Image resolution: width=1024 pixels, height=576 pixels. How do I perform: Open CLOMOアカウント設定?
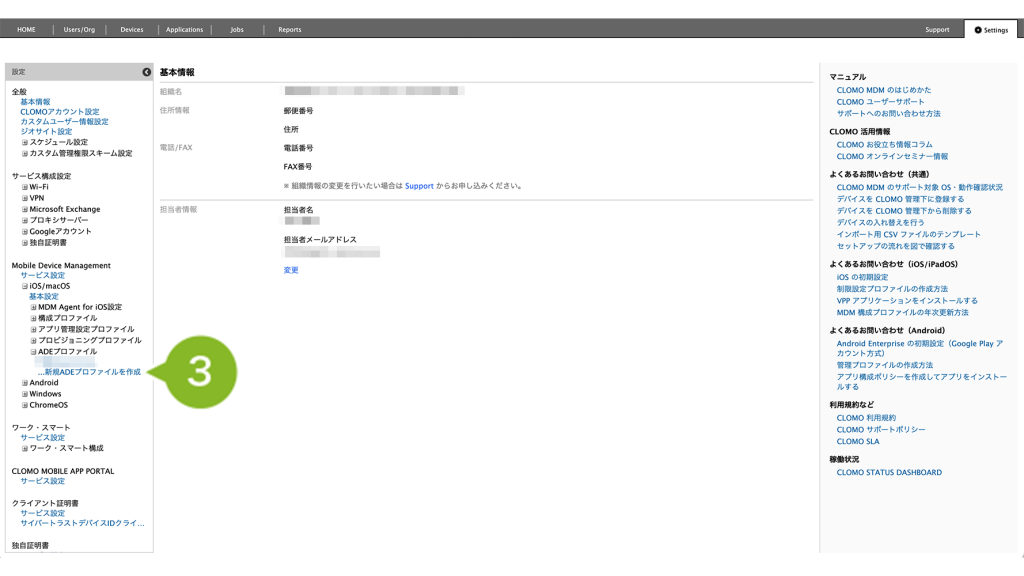tap(59, 112)
